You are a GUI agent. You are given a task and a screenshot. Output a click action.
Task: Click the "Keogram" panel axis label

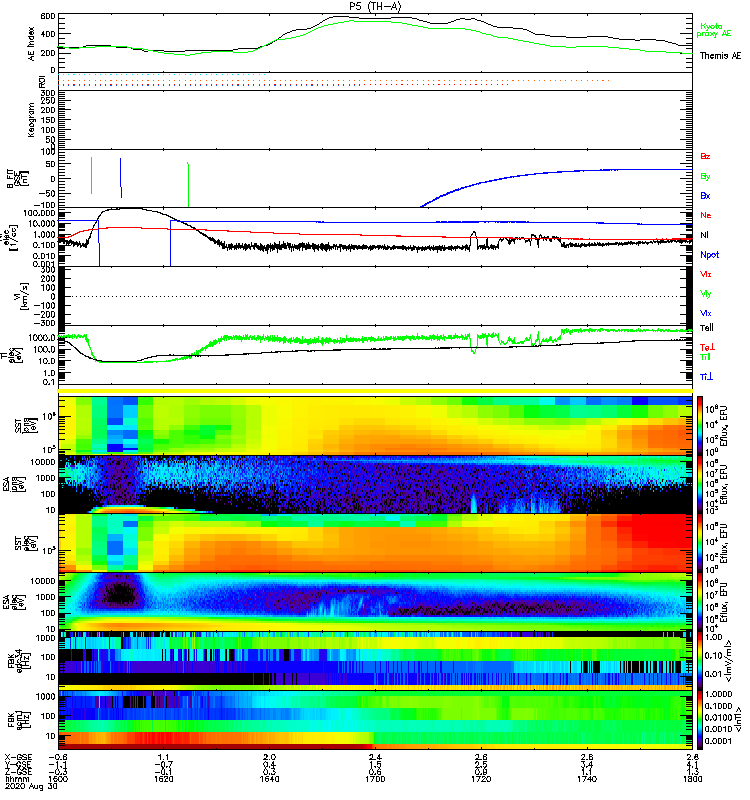click(32, 119)
